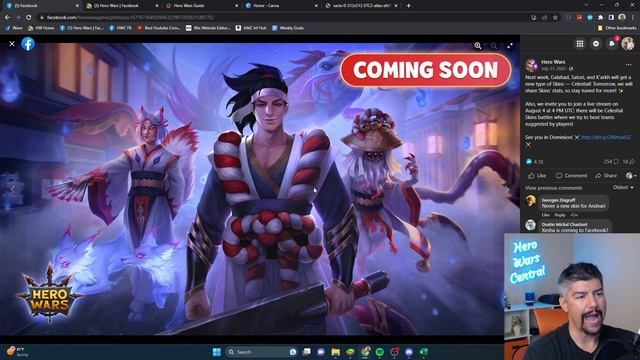The height and width of the screenshot is (360, 640).
Task: Open the browser extensions puzzle icon
Action: tap(600, 18)
